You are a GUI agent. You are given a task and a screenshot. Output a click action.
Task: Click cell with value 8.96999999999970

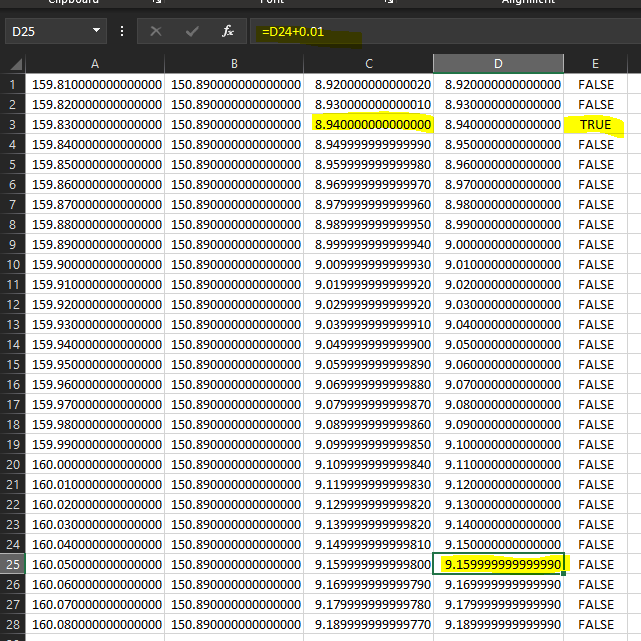369,185
